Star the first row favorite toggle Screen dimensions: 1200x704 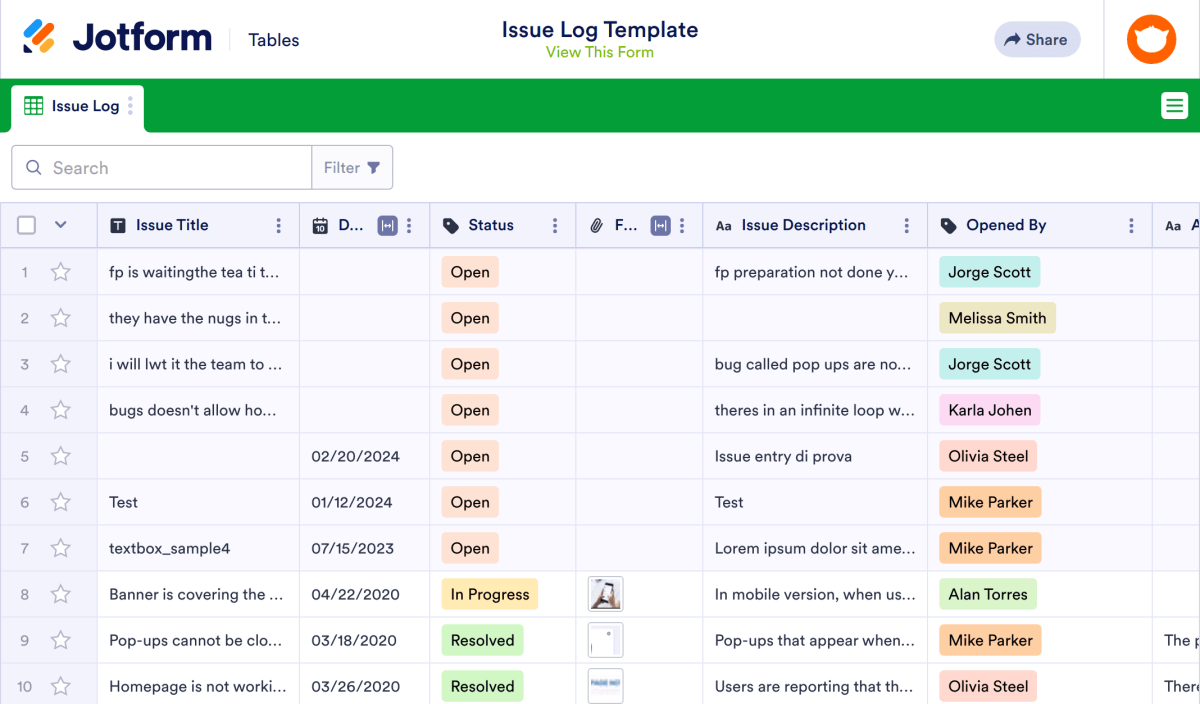tap(60, 271)
